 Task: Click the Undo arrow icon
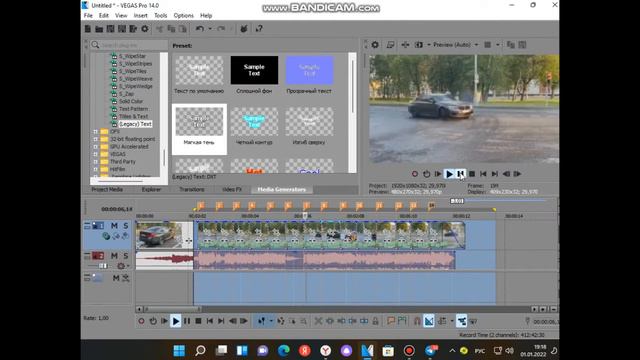pyautogui.click(x=199, y=29)
